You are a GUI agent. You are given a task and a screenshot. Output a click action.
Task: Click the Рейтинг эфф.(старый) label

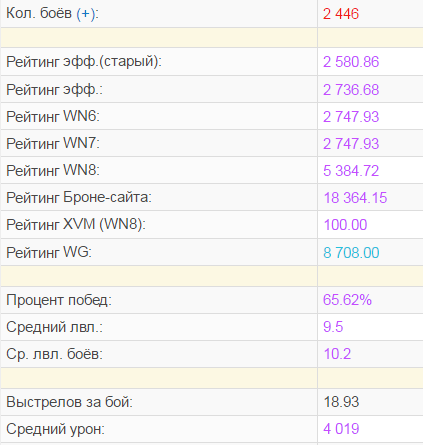pos(84,62)
